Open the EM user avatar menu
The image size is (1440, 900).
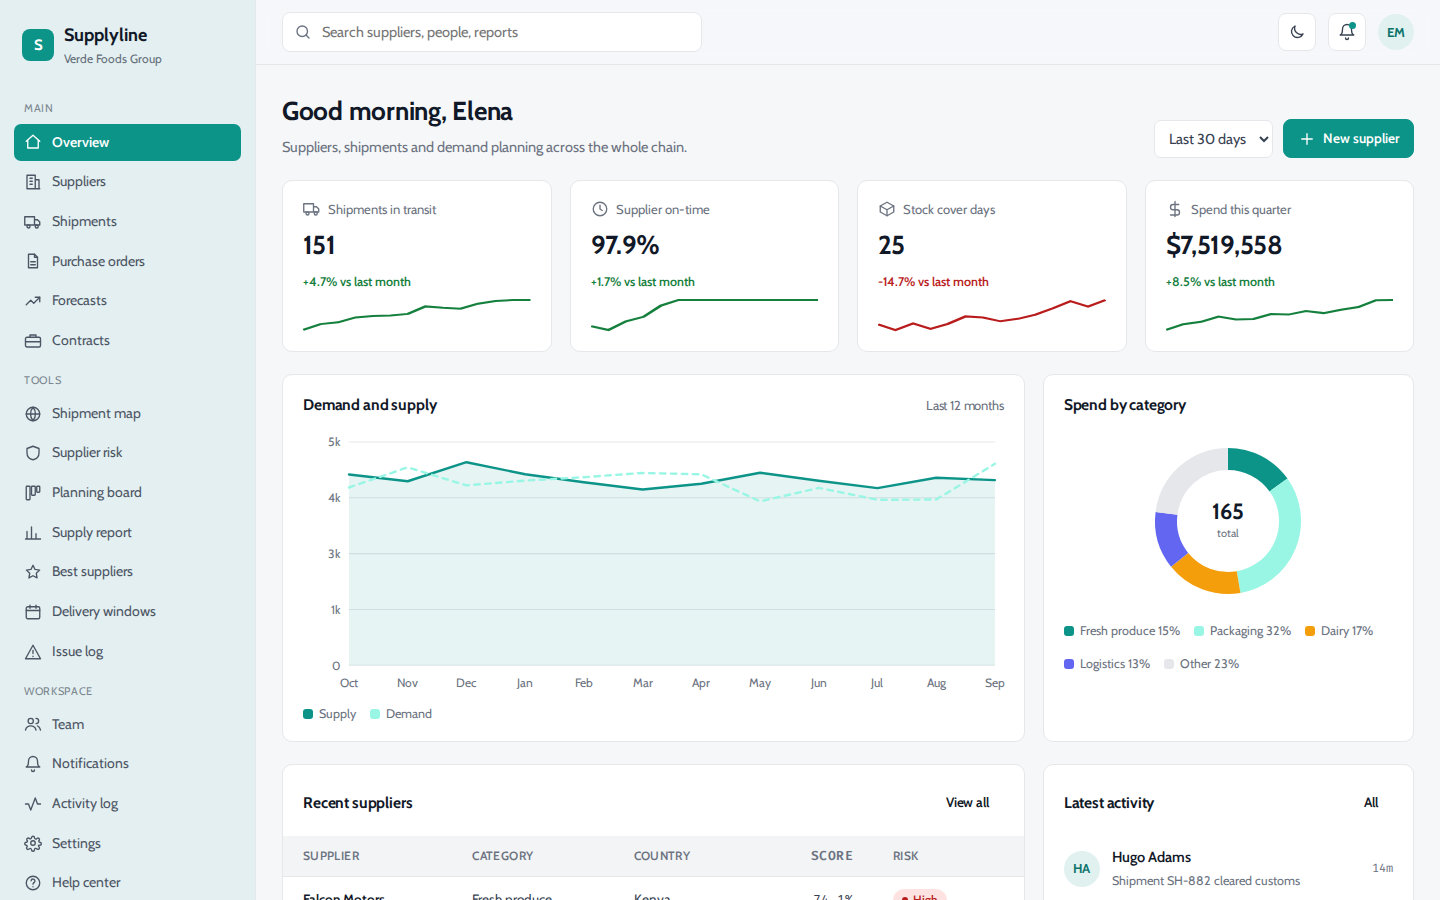1396,32
